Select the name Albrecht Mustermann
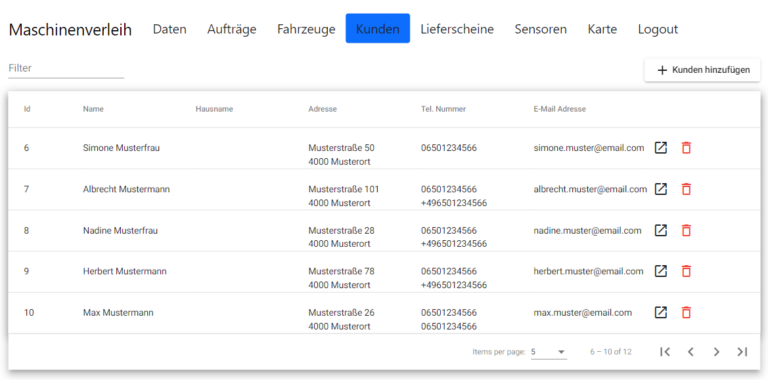This screenshot has height=380, width=768. (x=126, y=189)
